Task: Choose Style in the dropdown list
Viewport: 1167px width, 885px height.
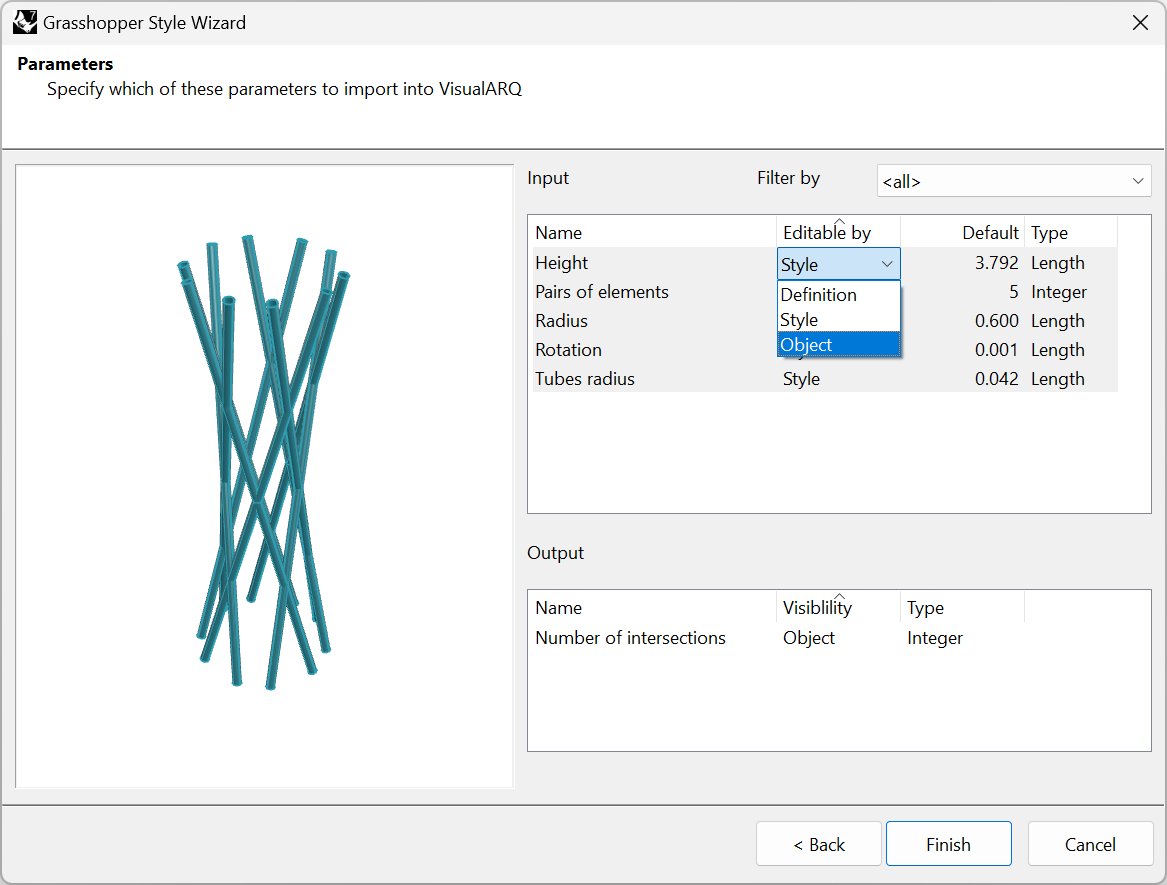Action: tap(839, 320)
